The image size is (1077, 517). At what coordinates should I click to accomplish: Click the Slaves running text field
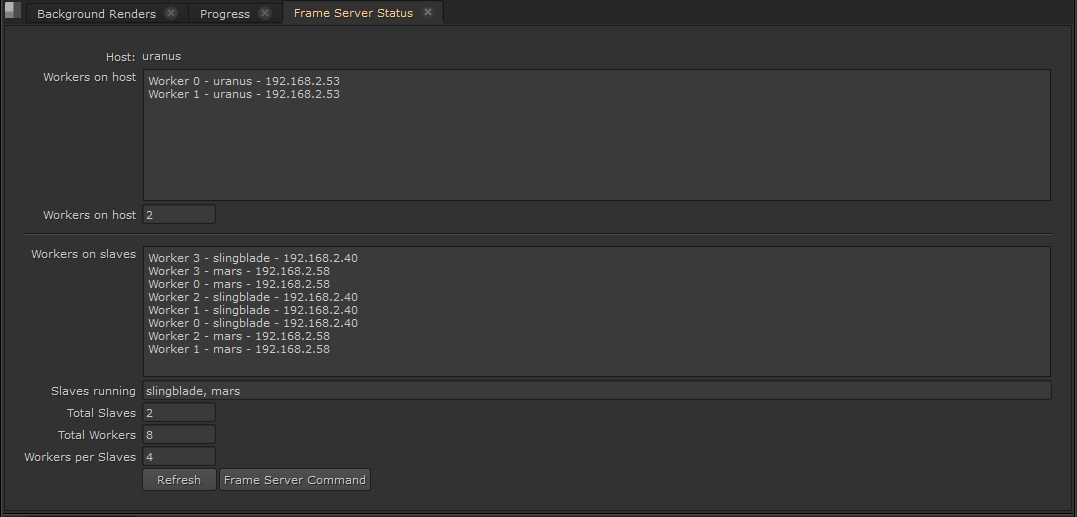coord(596,391)
